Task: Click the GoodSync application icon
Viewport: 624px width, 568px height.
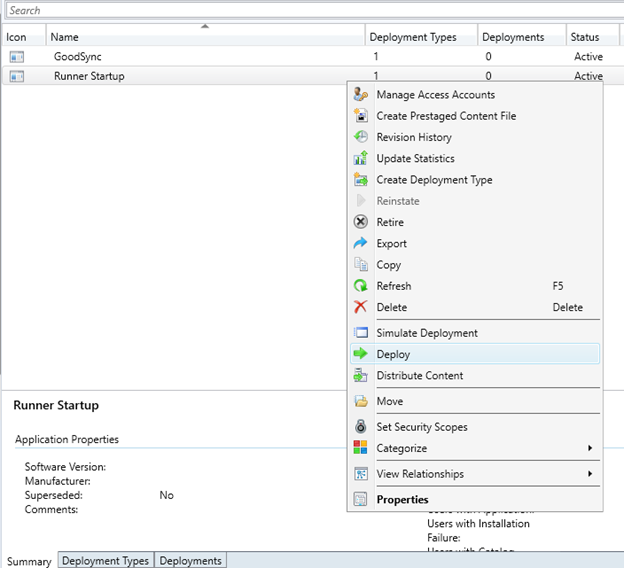Action: click(x=16, y=57)
